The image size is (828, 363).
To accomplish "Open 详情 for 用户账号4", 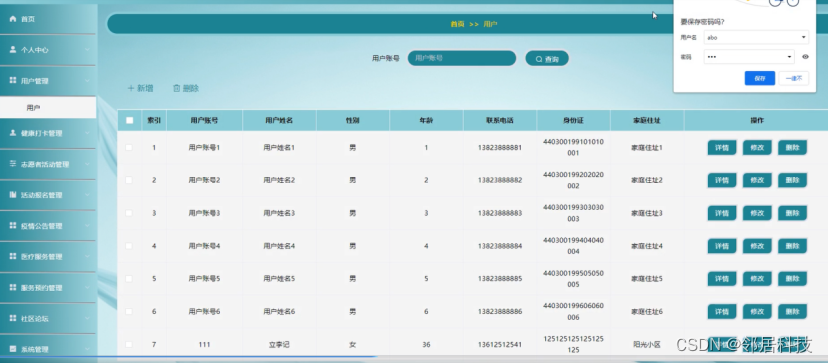I will [x=722, y=246].
